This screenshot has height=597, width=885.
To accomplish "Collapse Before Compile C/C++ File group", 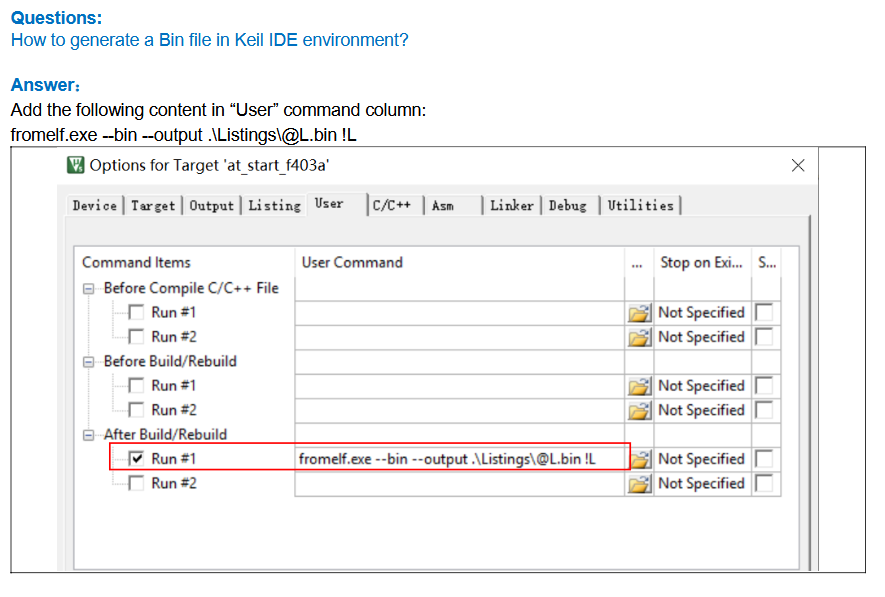I will coord(90,288).
